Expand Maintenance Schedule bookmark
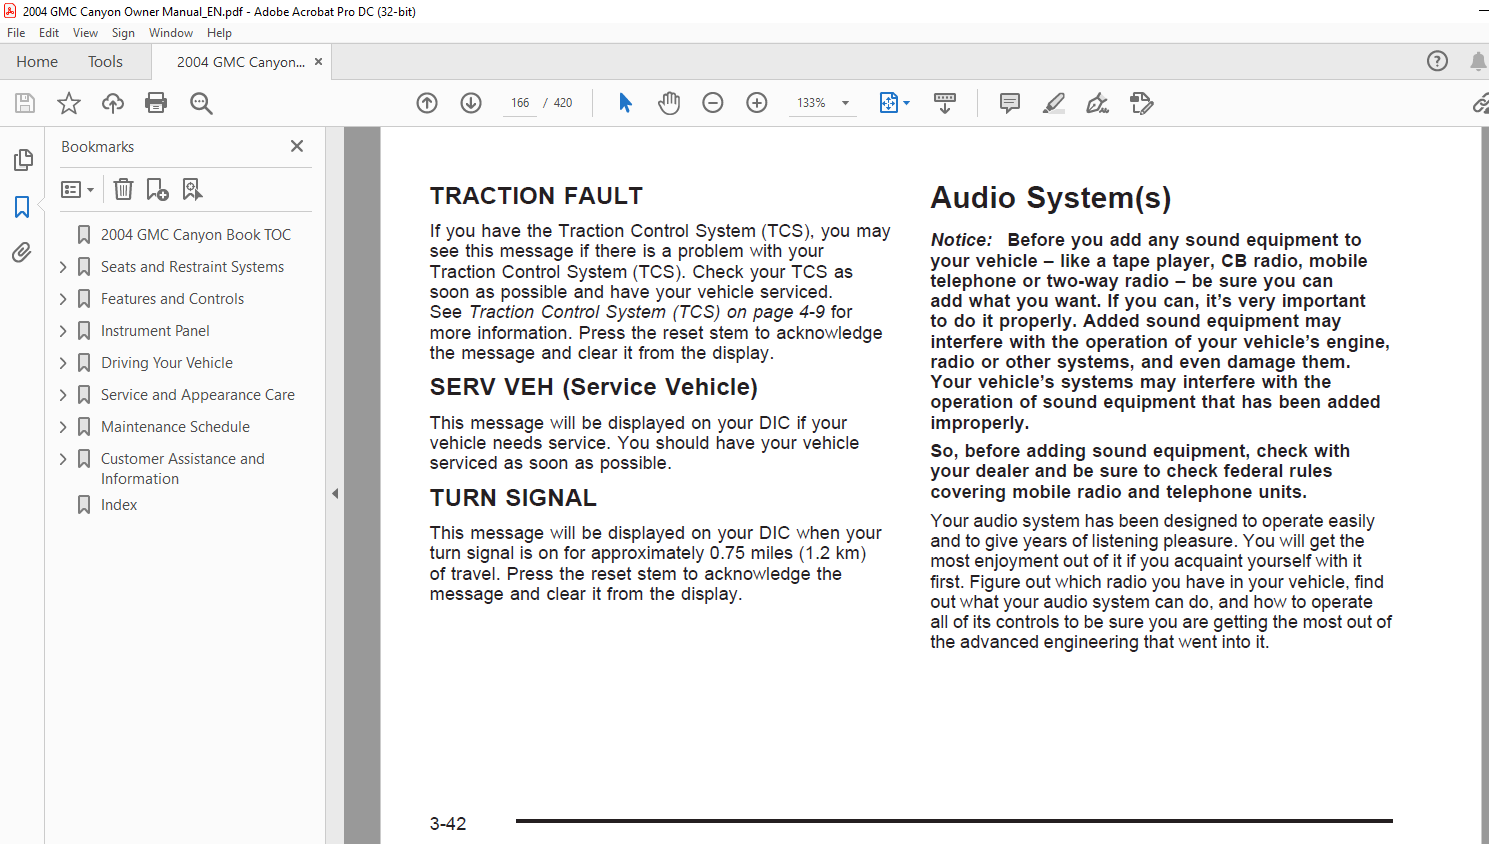 coord(63,427)
